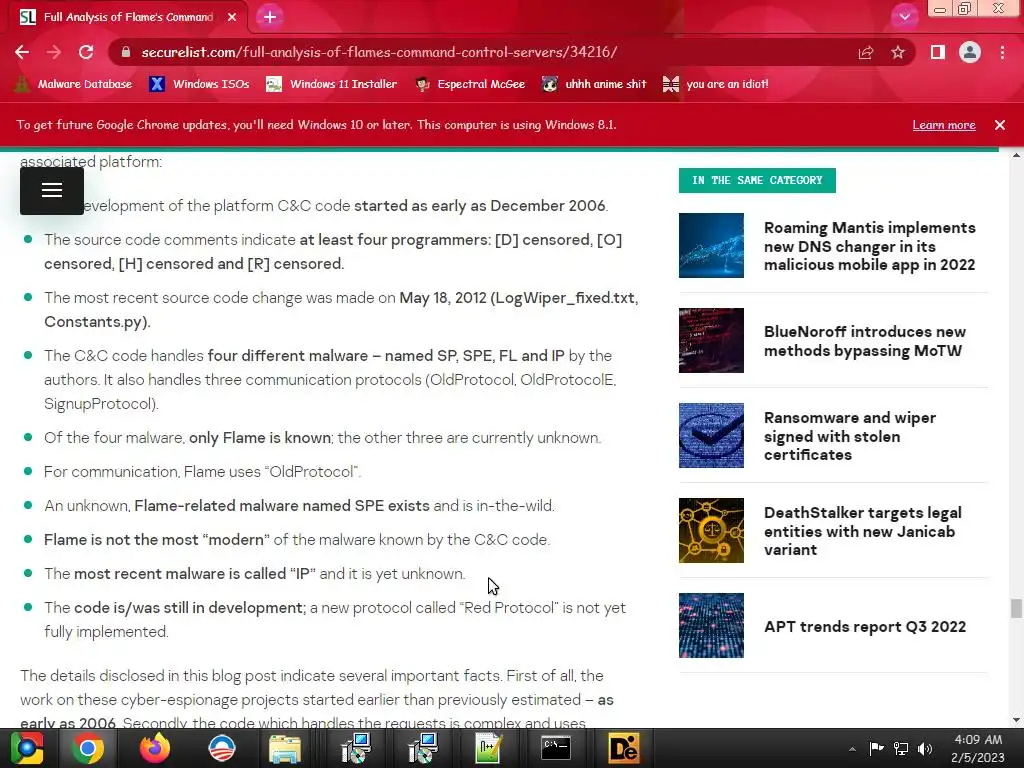Viewport: 1024px width, 768px height.
Task: Click the text "LogWiper_fixed.txt" in the article
Action: point(566,298)
